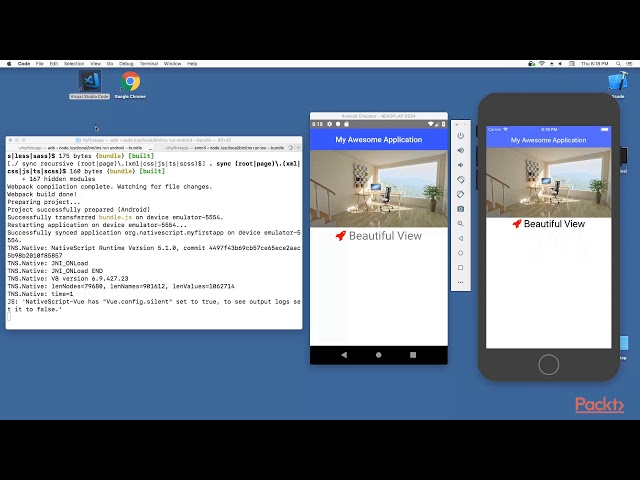This screenshot has height=480, width=640.
Task: Tap the room photo in Android emulator
Action: (379, 189)
